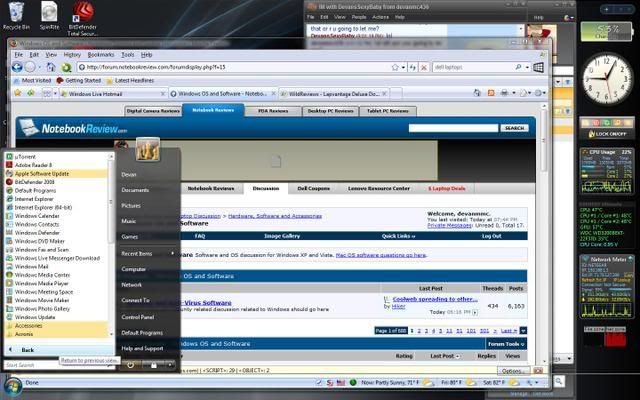The image size is (640, 400).
Task: Click the SEARCH button on NotebookReview header
Action: click(514, 128)
